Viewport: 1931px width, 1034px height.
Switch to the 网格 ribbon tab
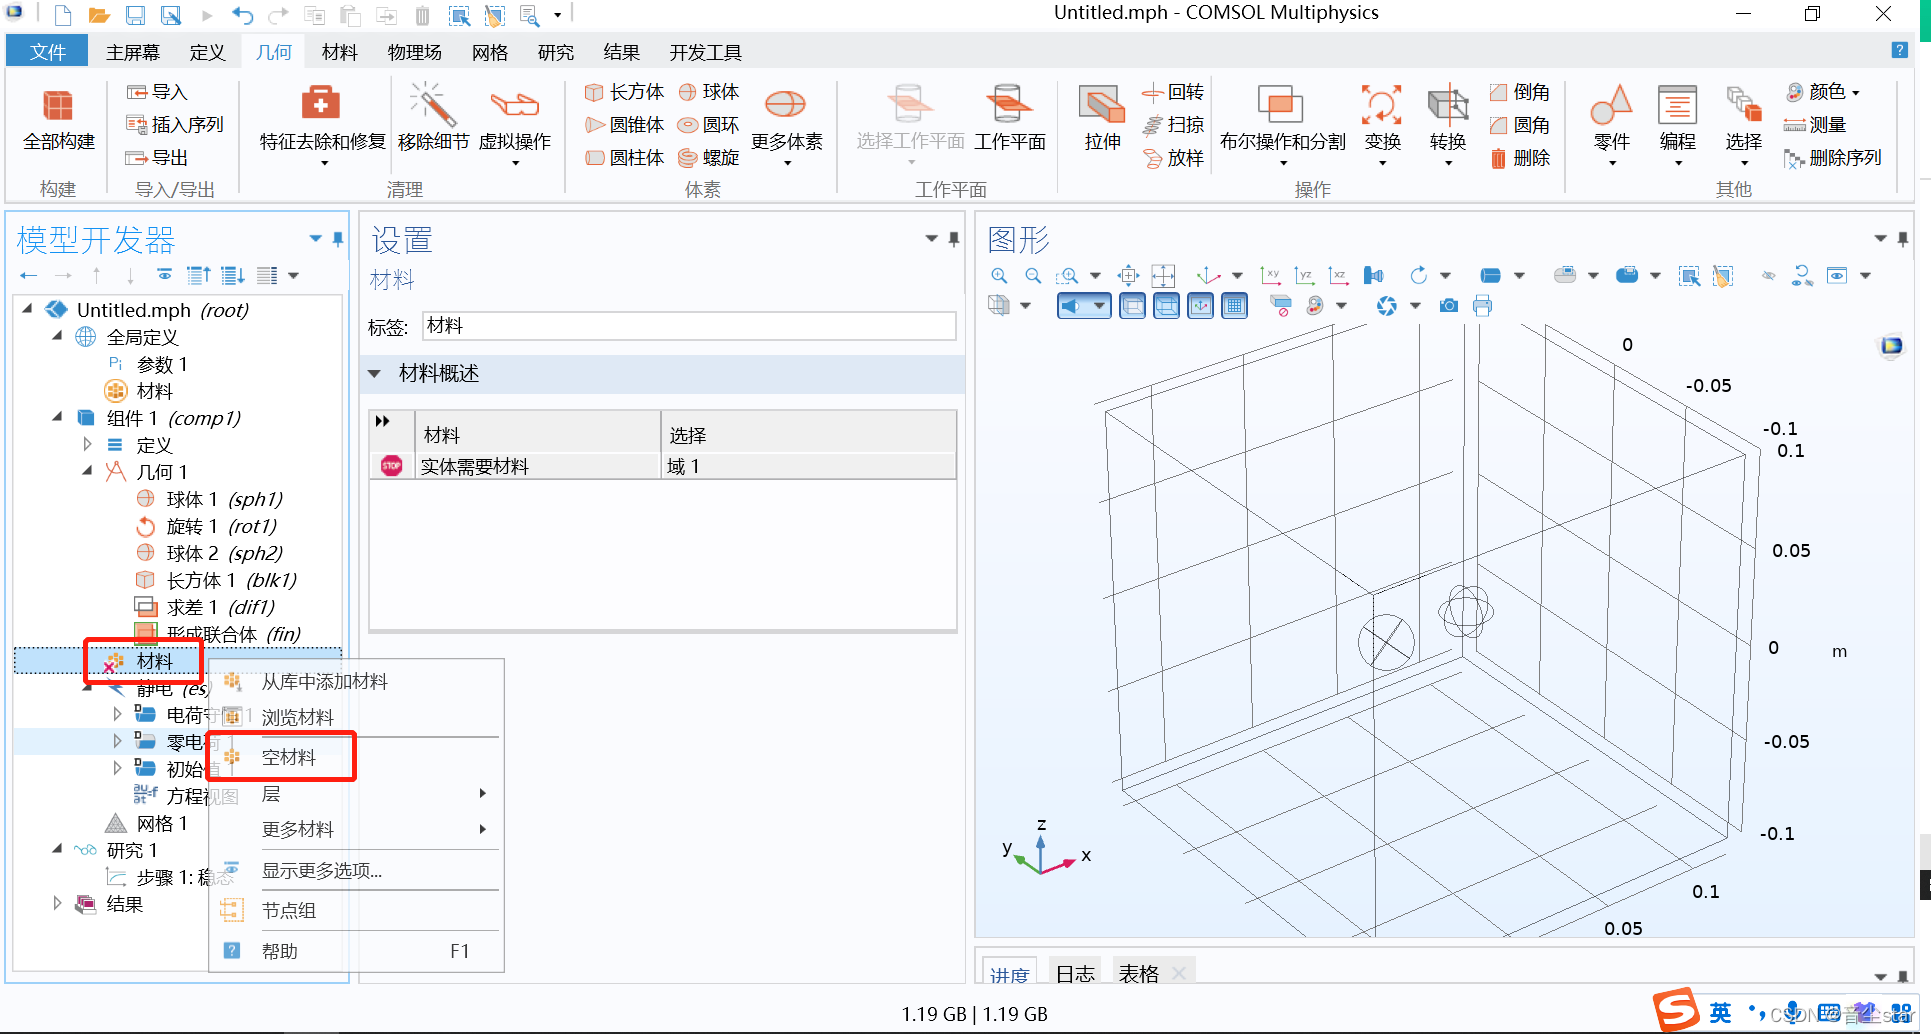[x=489, y=52]
